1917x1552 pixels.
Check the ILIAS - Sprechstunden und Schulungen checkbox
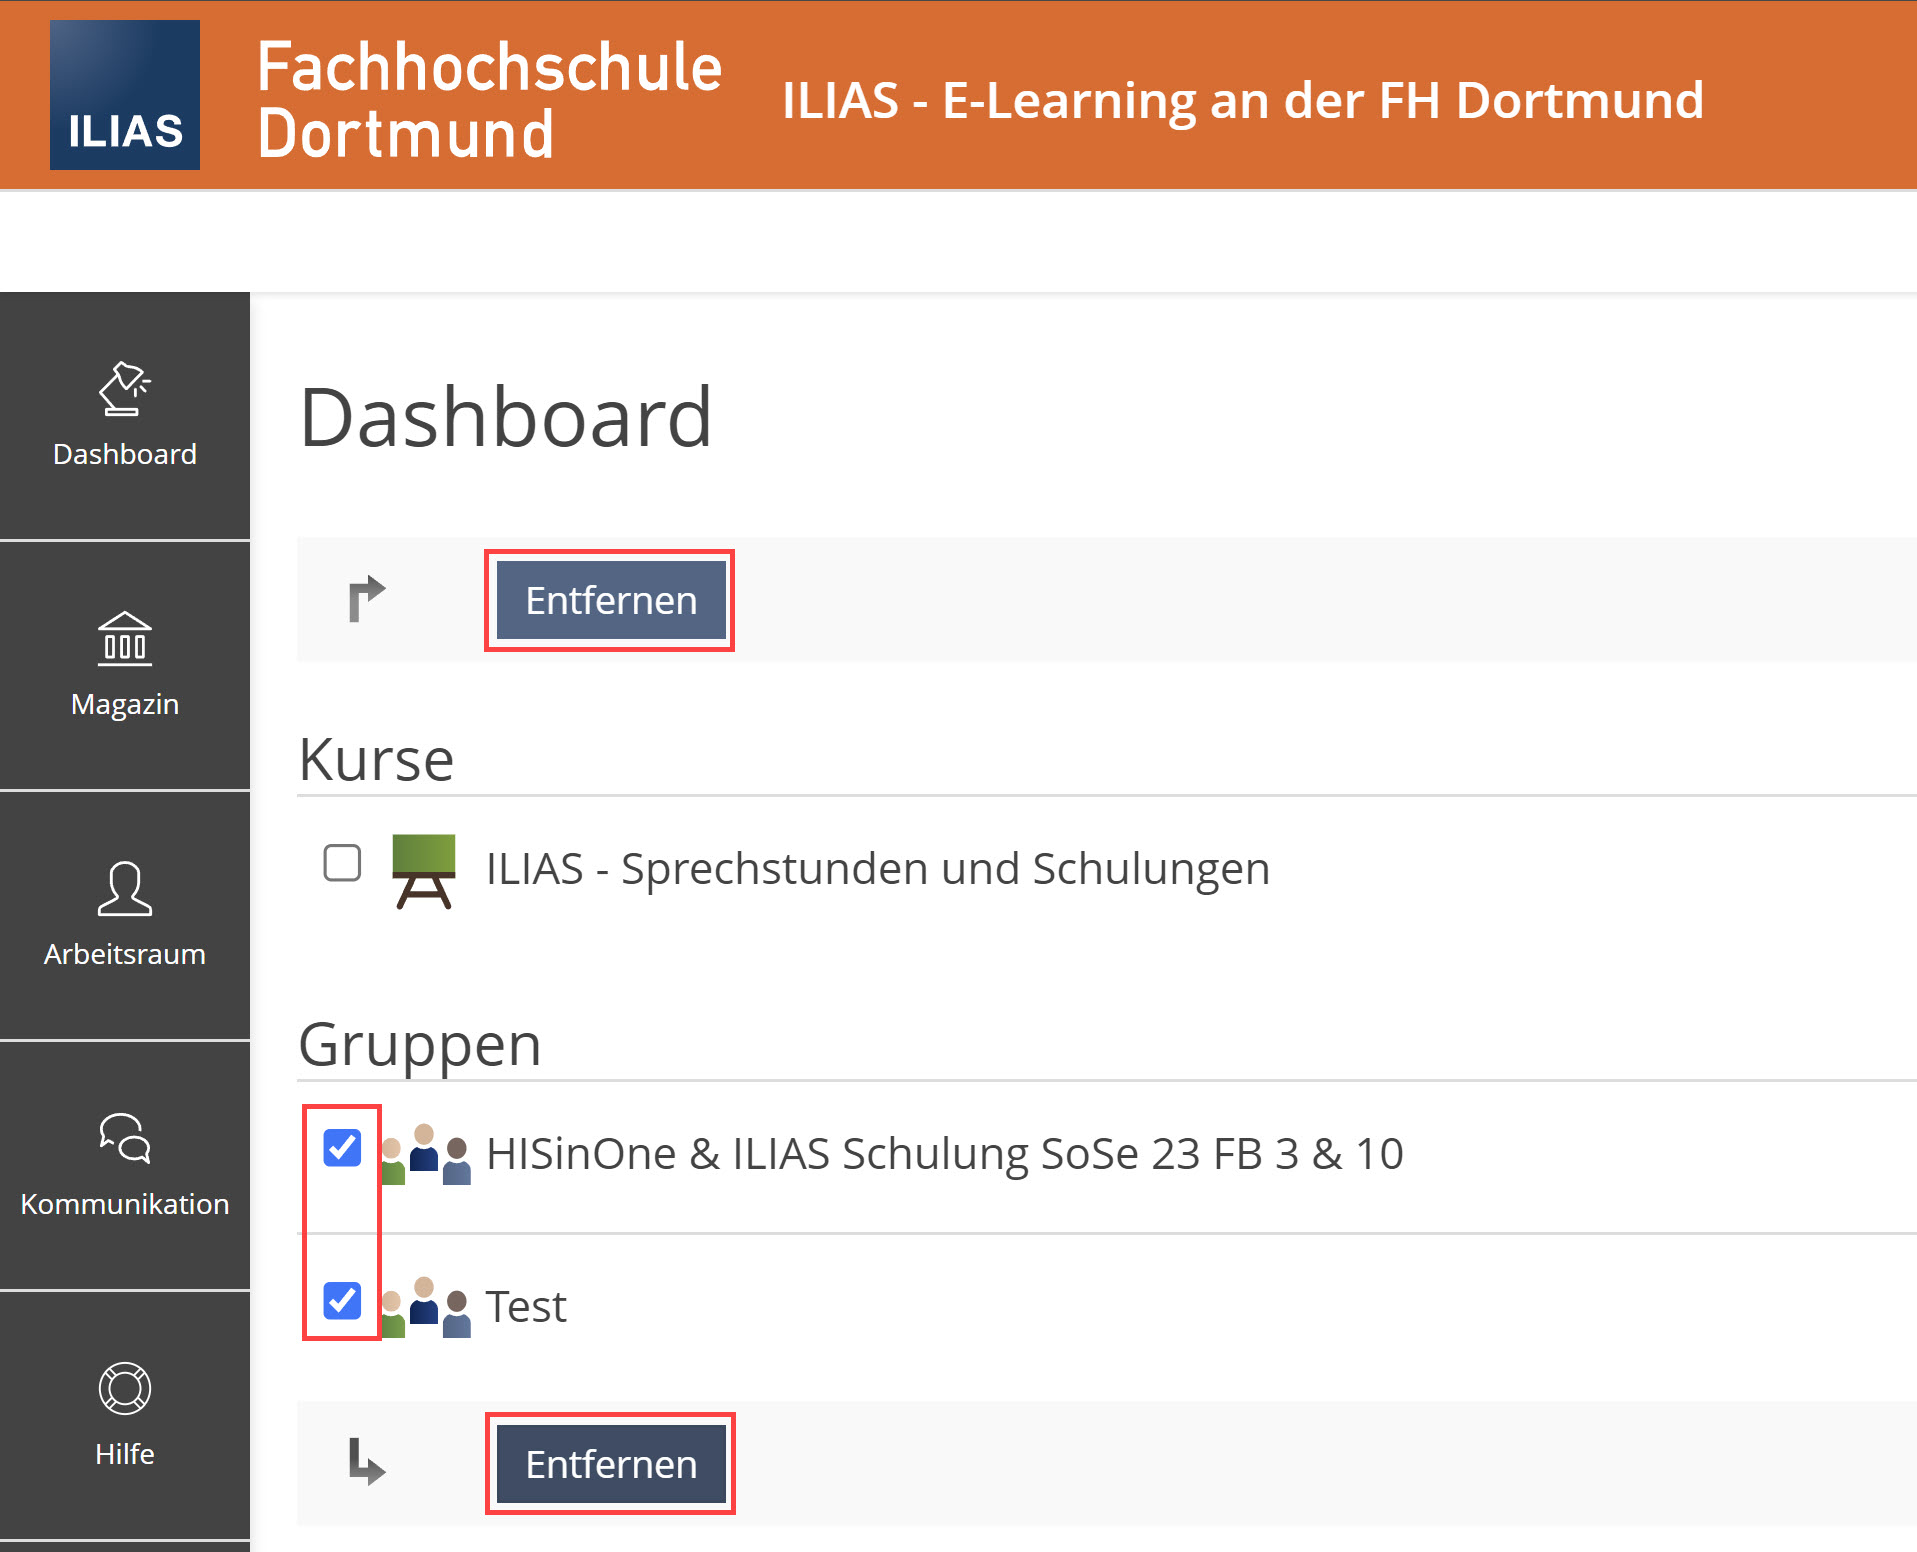(342, 862)
